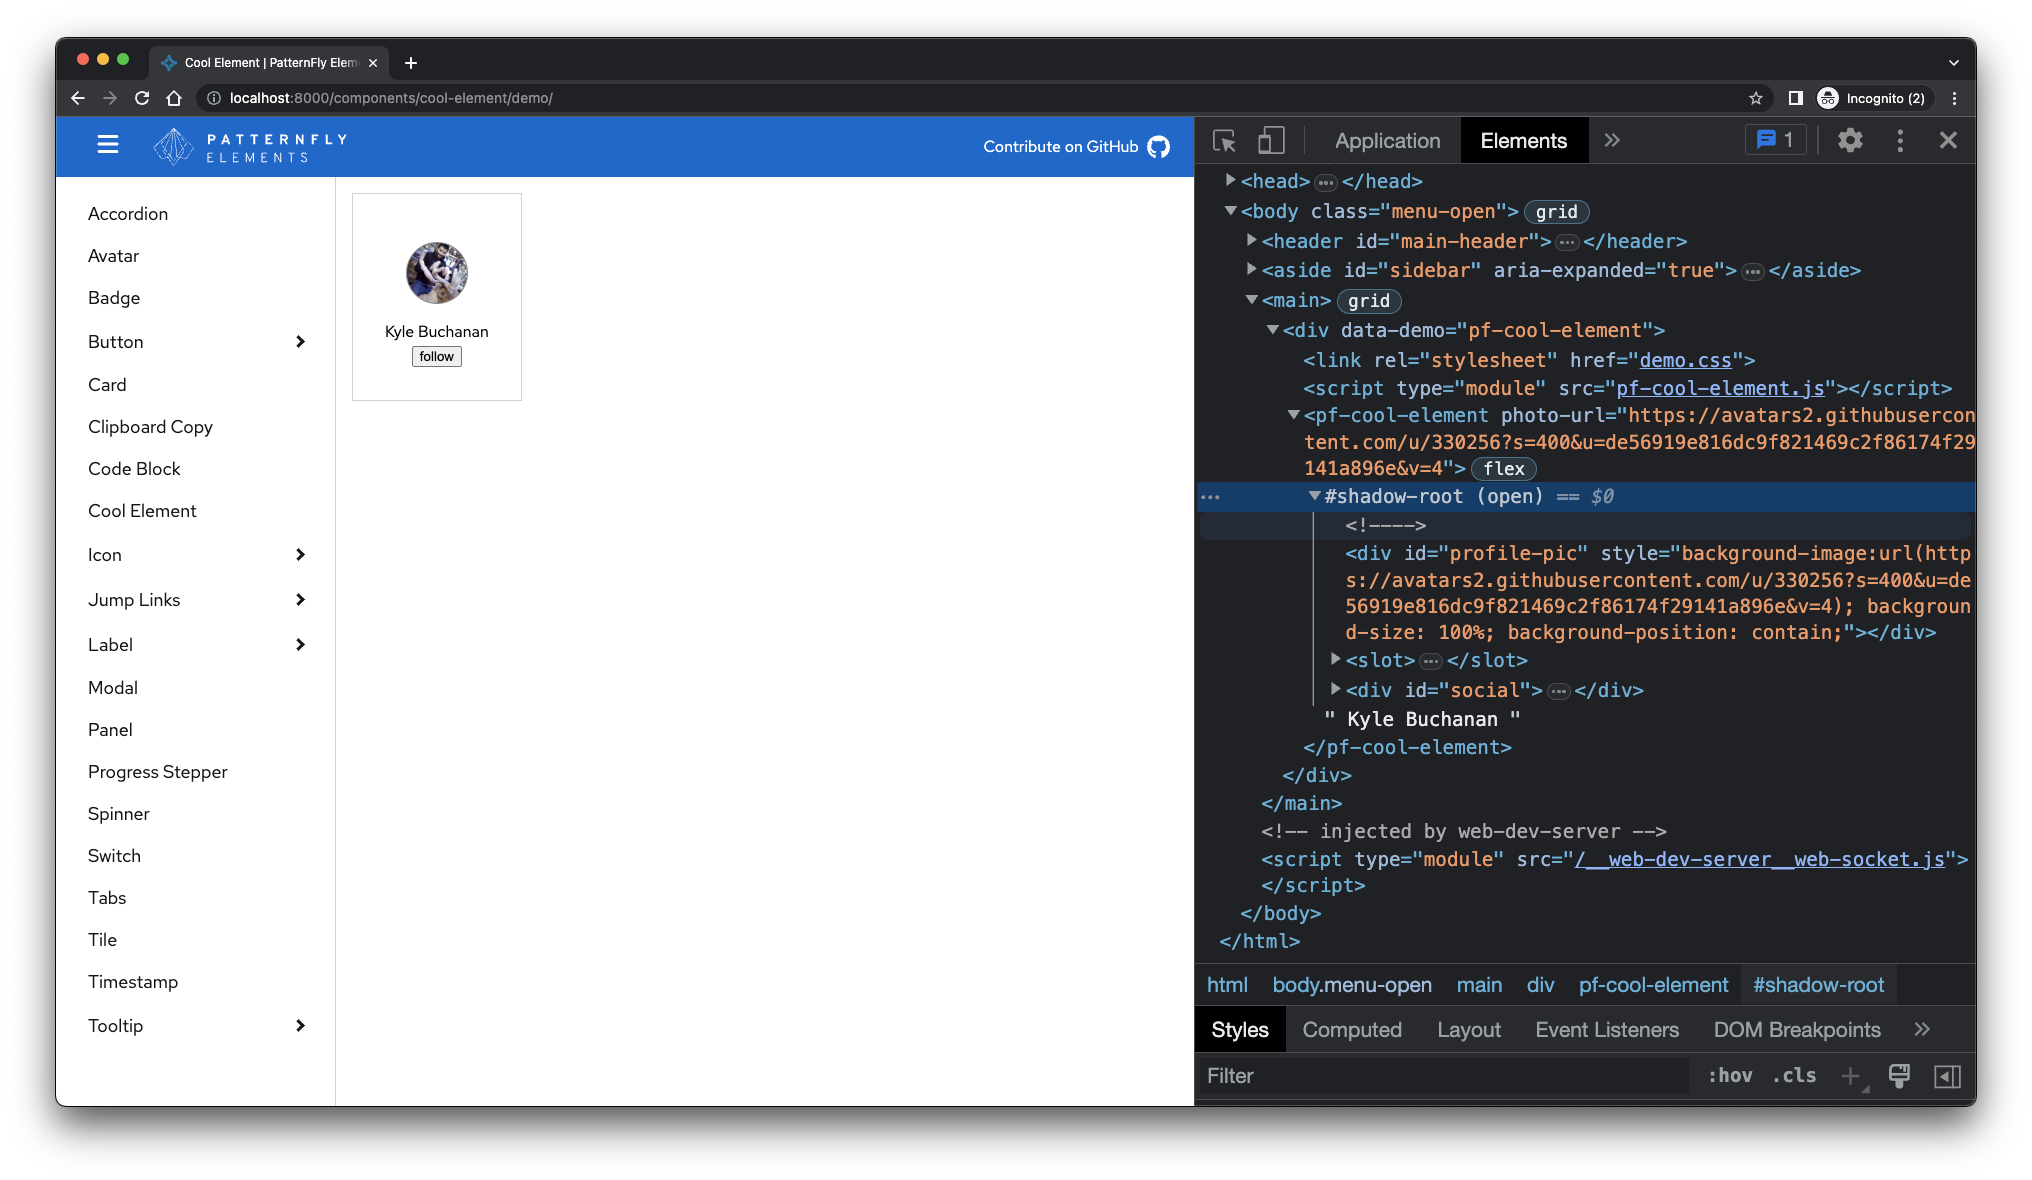Click the follow button under Kyle Buchanan
2032x1180 pixels.
pyautogui.click(x=436, y=356)
